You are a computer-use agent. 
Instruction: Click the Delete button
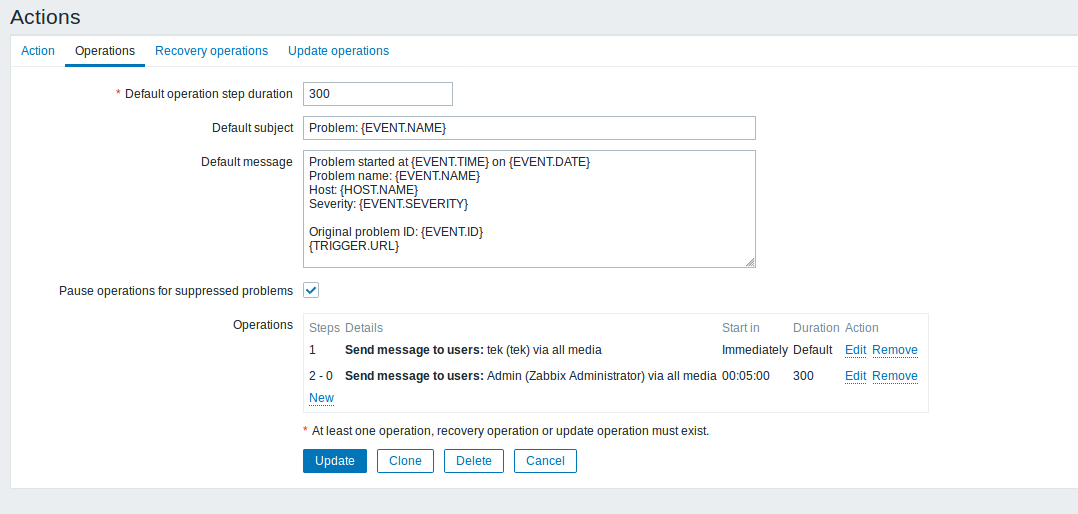point(474,461)
